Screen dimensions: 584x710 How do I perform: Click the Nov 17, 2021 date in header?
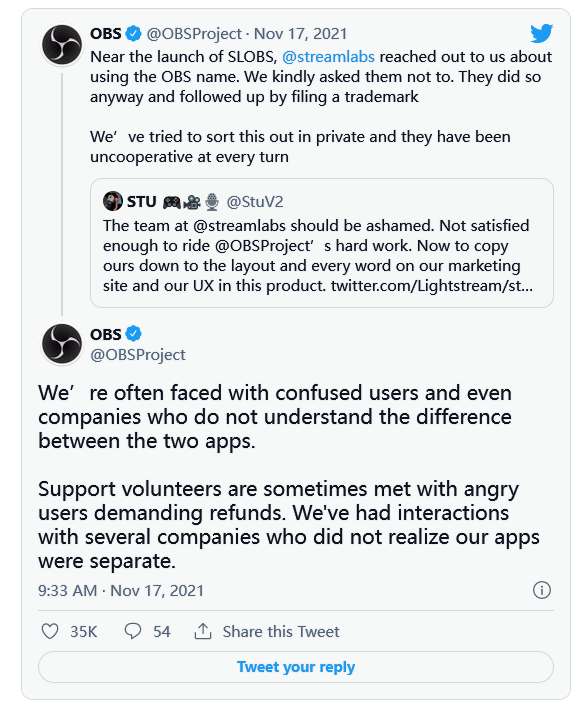point(301,34)
